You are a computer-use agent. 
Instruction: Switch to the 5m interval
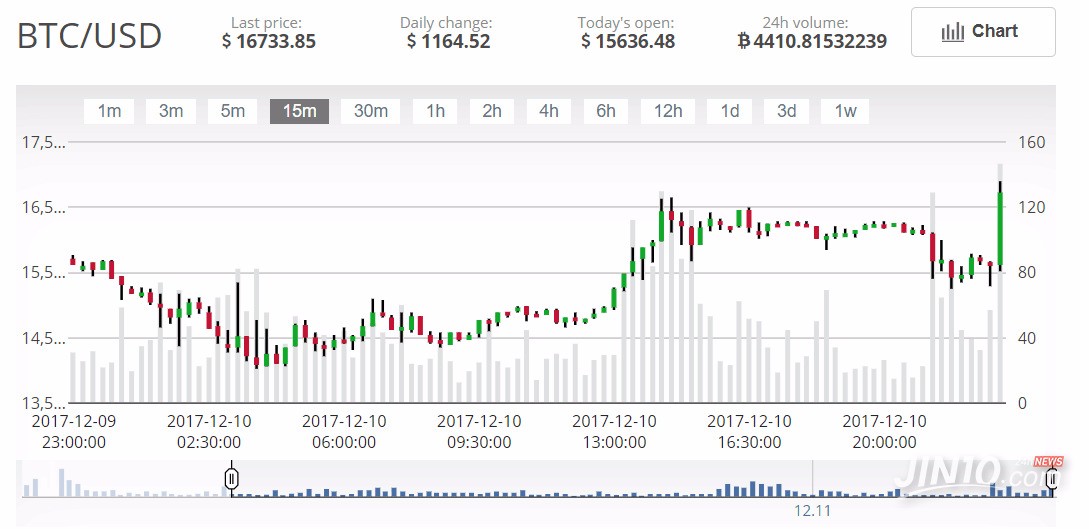click(x=233, y=111)
